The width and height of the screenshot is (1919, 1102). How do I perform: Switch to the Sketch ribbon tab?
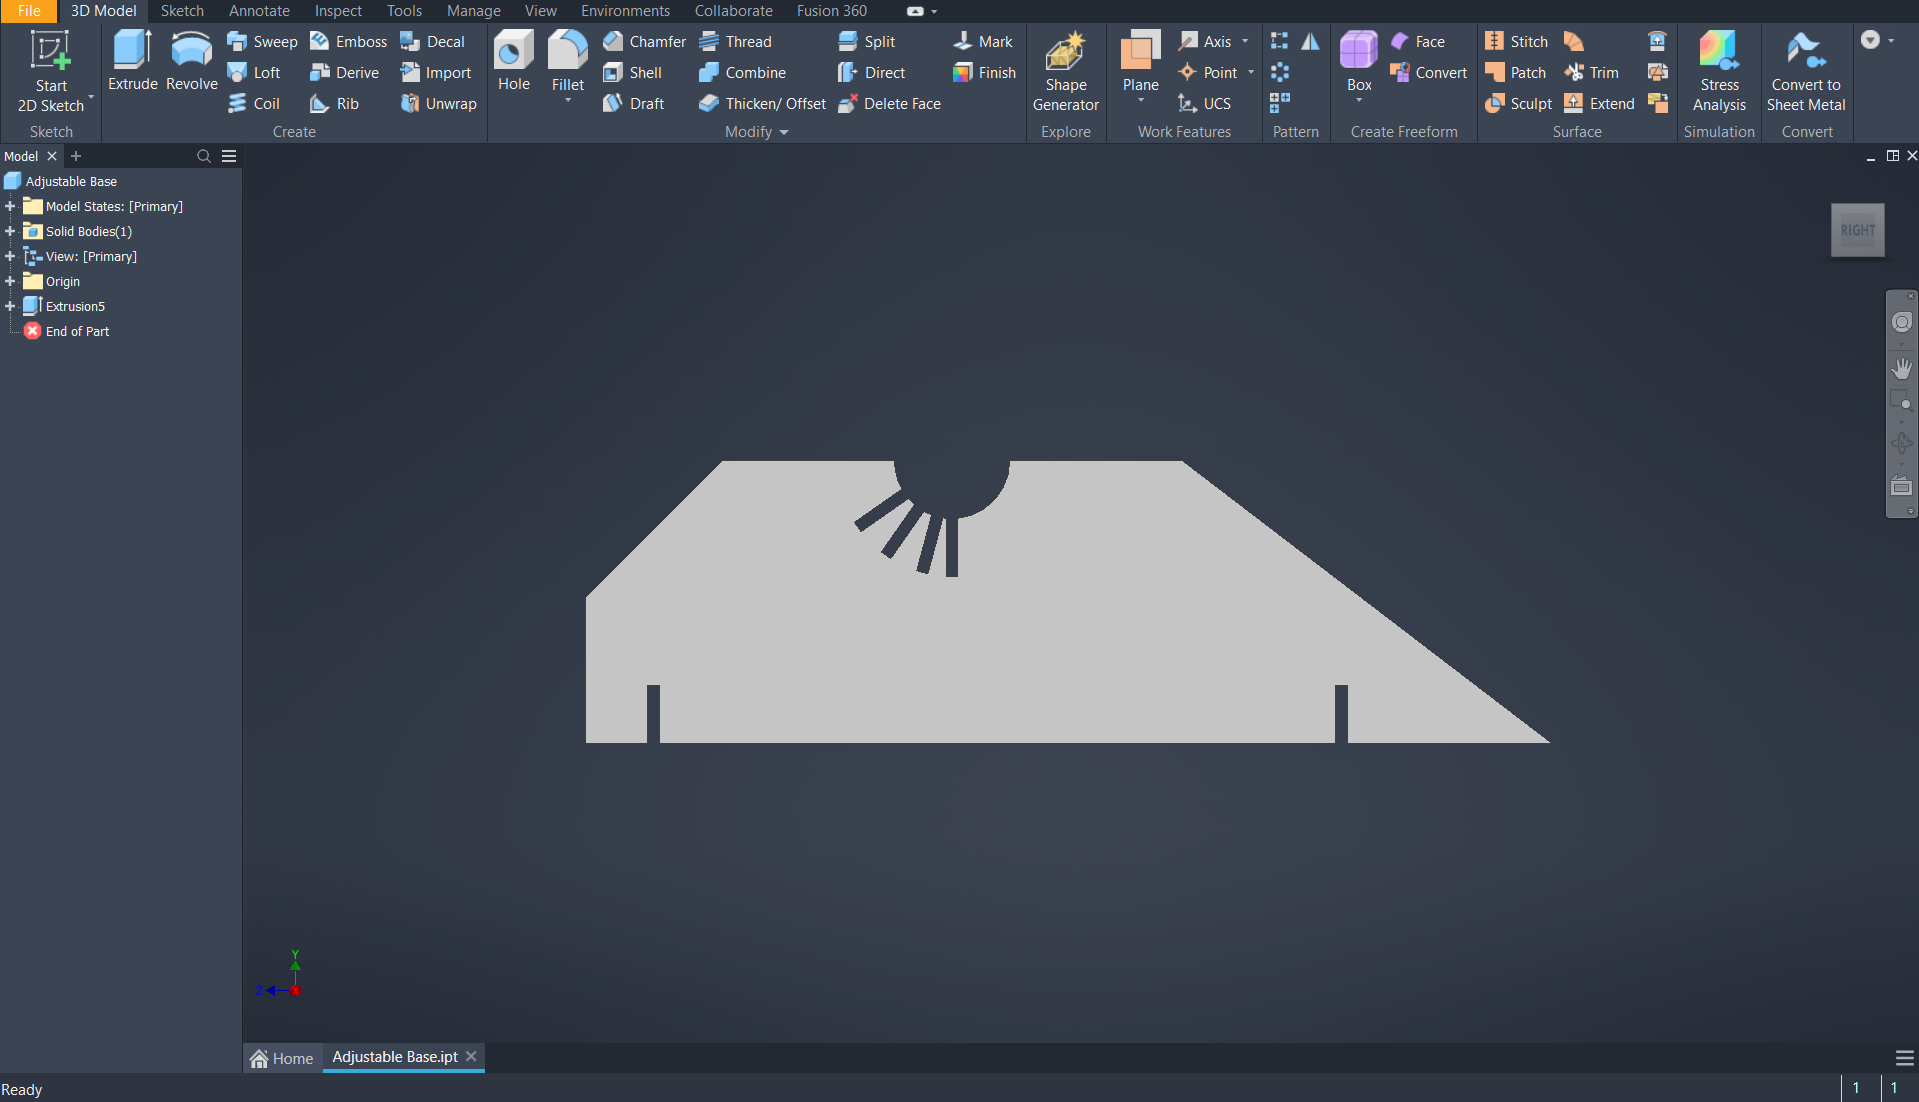182,11
